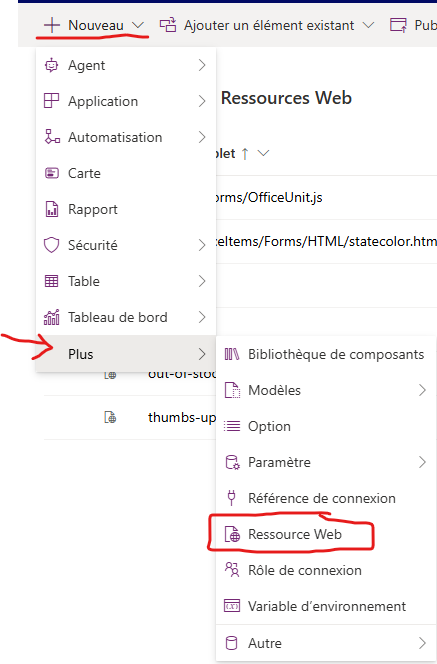
Task: Open the Nouveau dropdown chevron
Action: coord(138,25)
